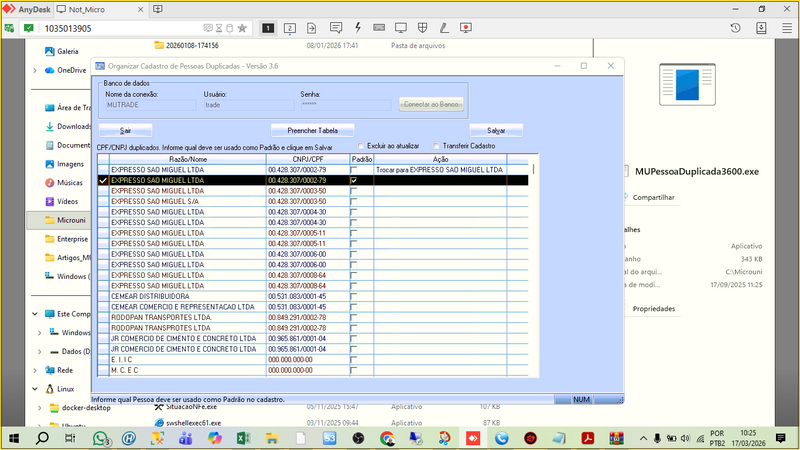Expand the OneDrive tree node
This screenshot has height=450, width=800.
[36, 70]
